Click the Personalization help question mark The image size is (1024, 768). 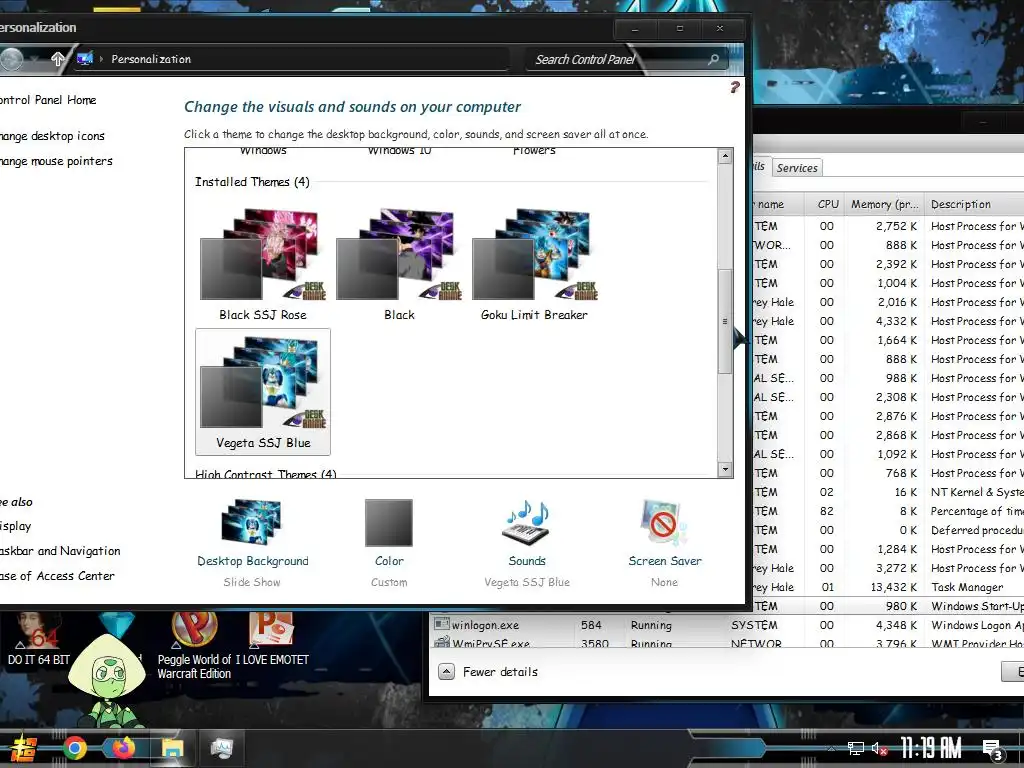735,87
